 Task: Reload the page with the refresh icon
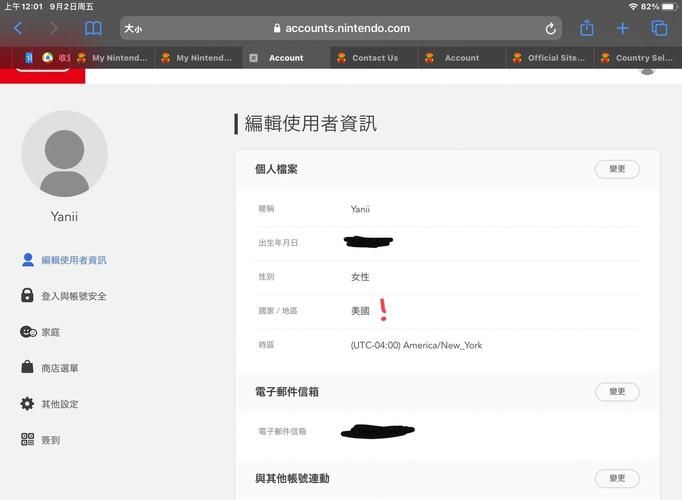[550, 29]
